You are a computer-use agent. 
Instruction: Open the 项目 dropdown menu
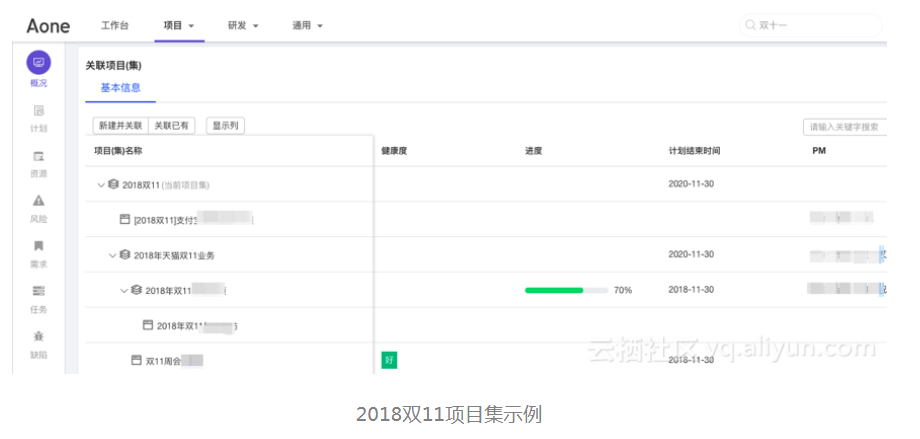coord(179,26)
